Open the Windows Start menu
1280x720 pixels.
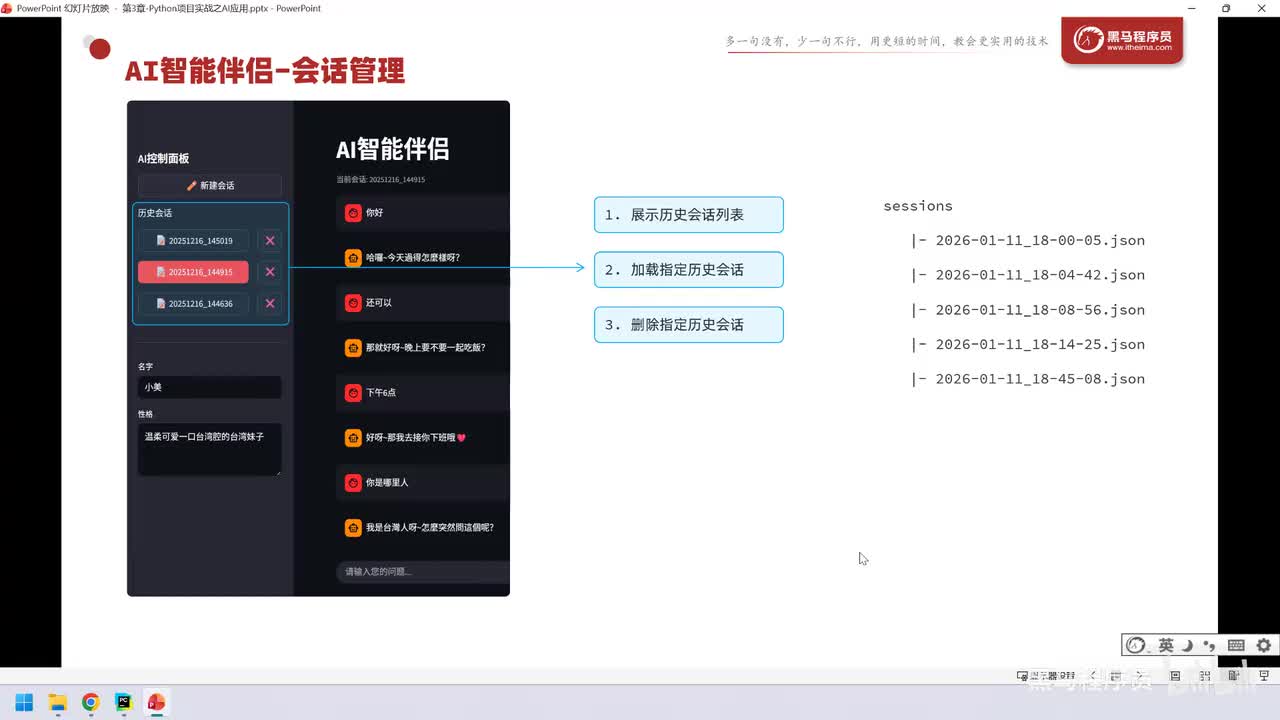coord(24,702)
